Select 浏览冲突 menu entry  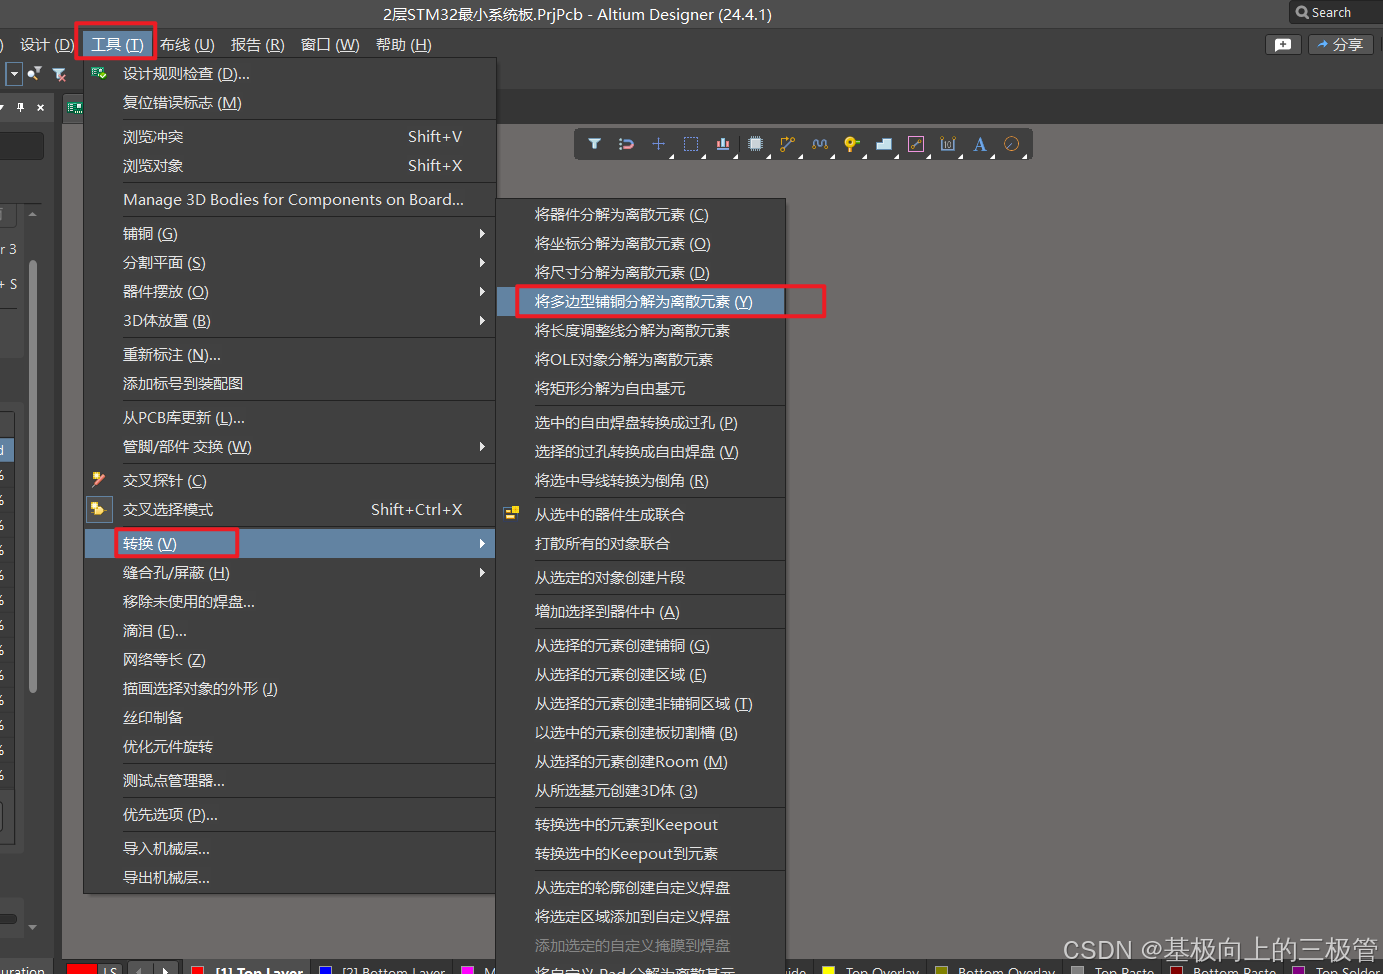pyautogui.click(x=290, y=136)
